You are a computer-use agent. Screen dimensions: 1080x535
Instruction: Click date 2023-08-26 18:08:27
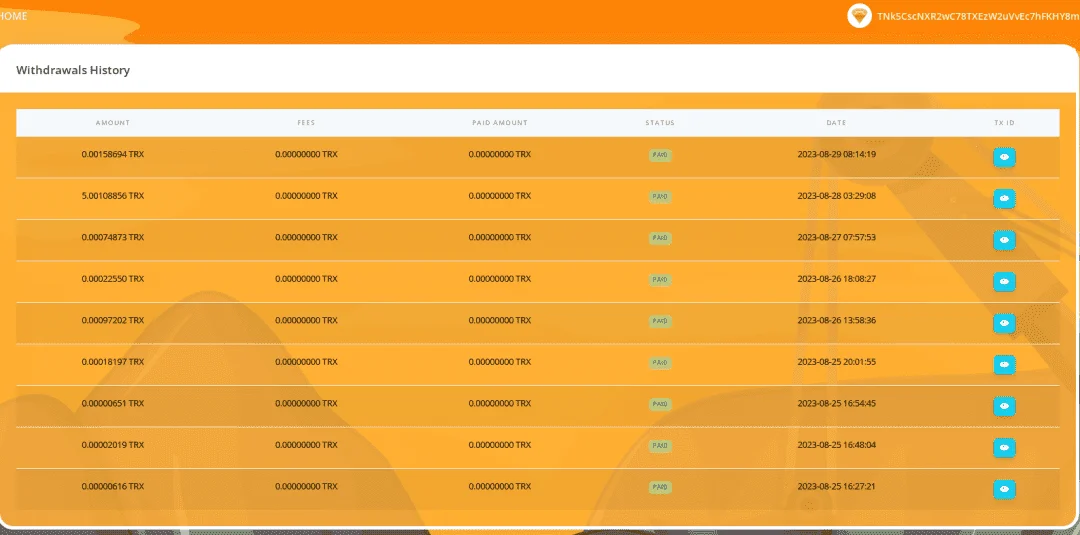pos(836,279)
